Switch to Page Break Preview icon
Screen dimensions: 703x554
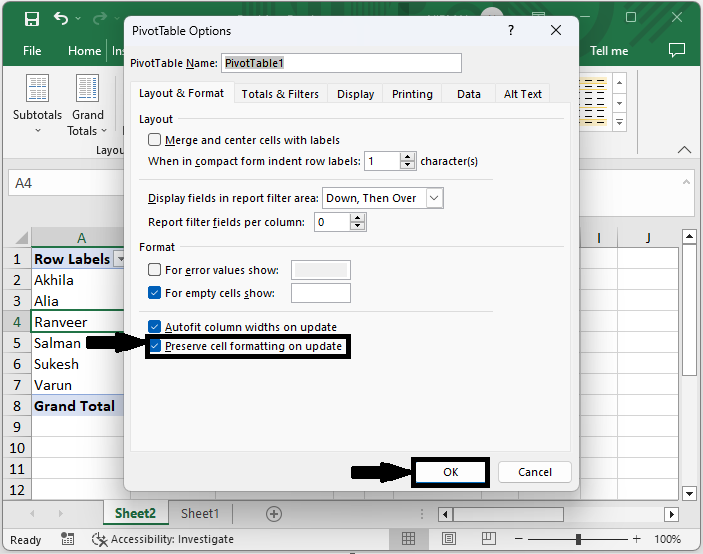click(489, 539)
